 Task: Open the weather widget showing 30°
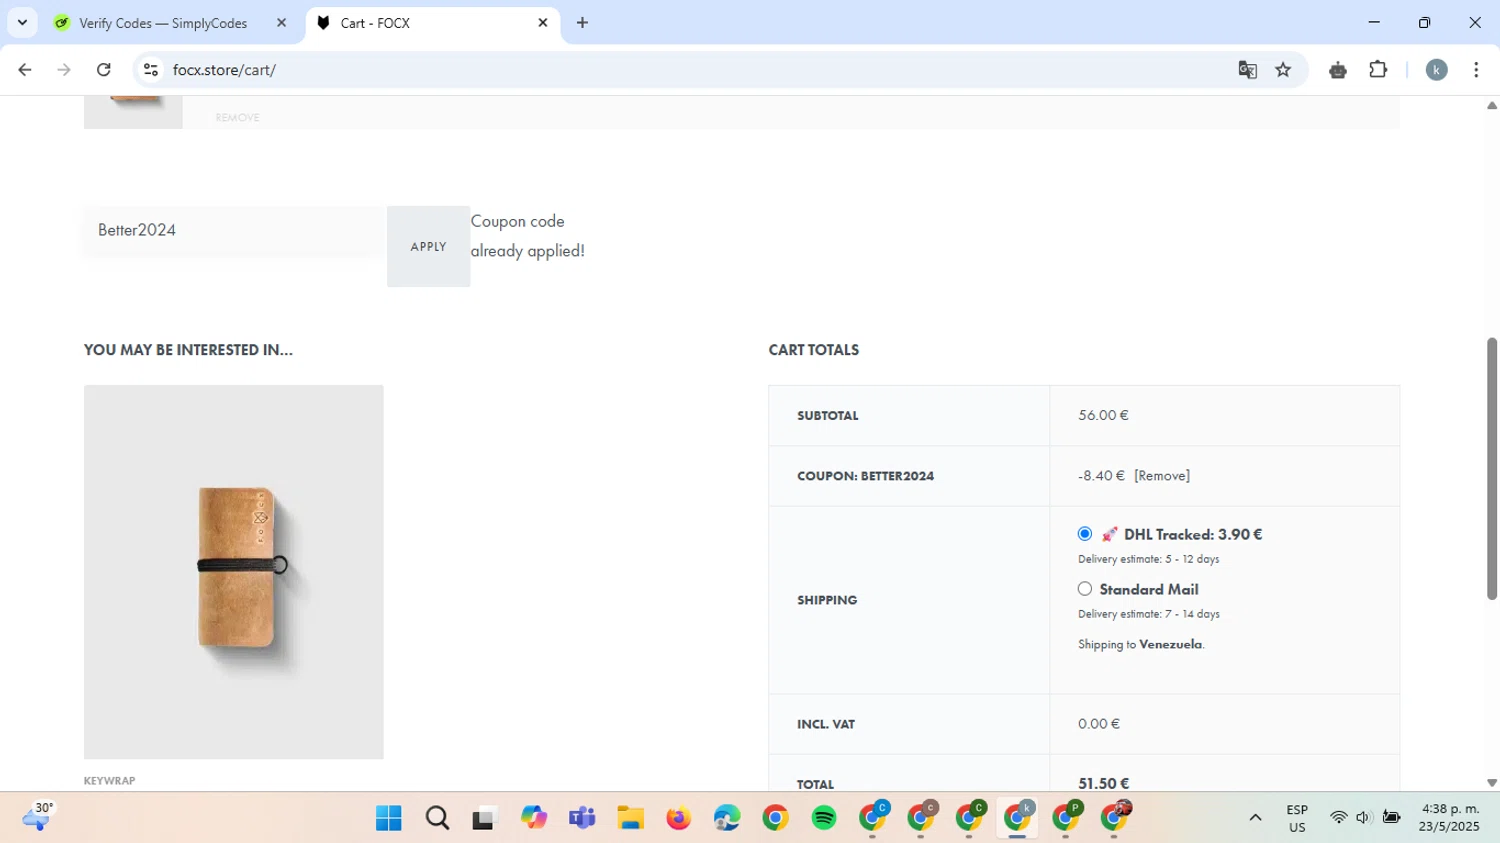[x=38, y=817]
